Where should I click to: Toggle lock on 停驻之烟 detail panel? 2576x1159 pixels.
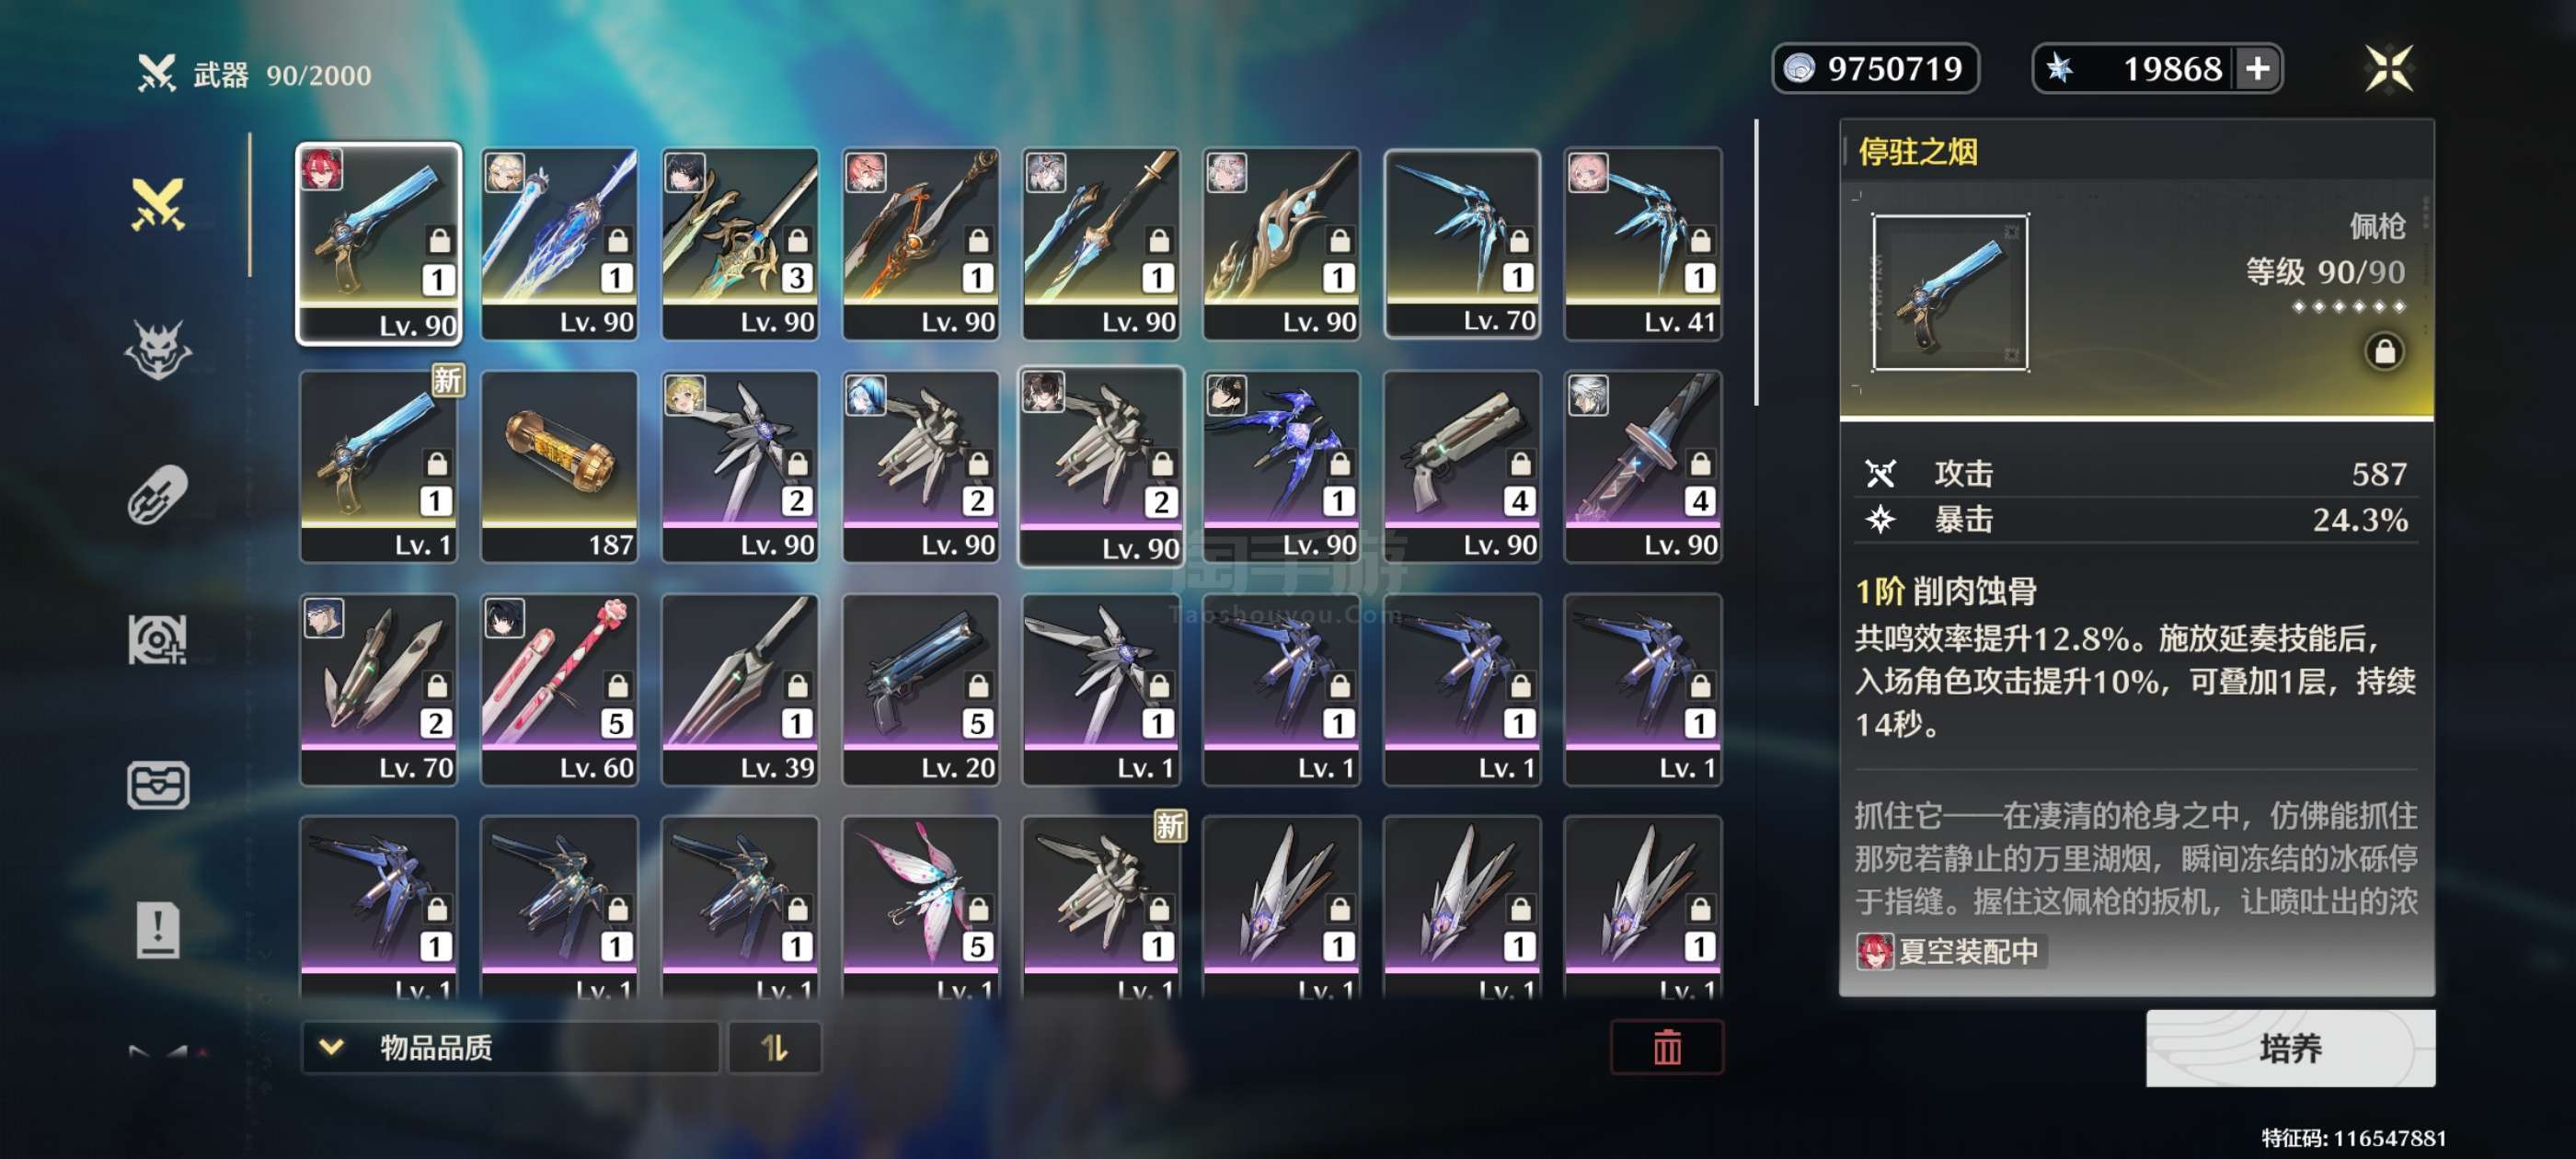point(2384,351)
